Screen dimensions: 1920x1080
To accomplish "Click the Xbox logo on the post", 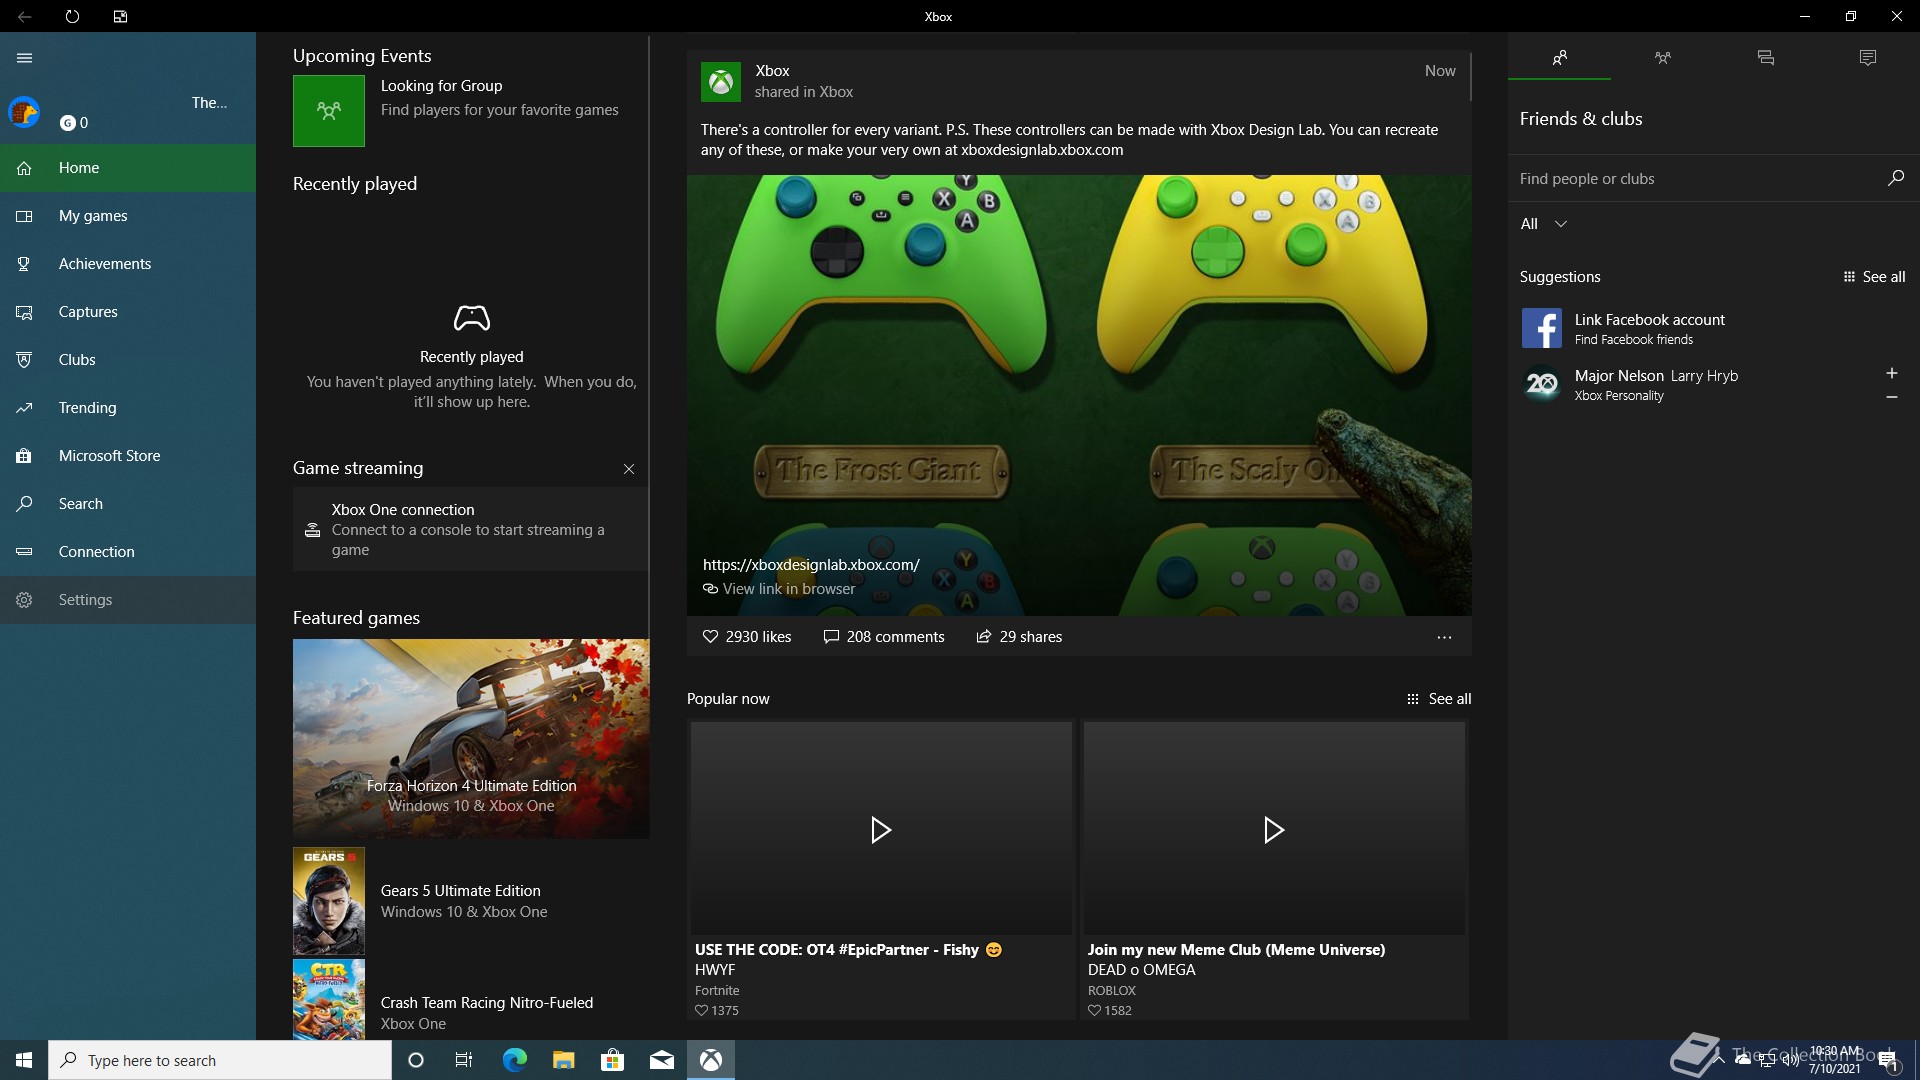I will [x=721, y=82].
